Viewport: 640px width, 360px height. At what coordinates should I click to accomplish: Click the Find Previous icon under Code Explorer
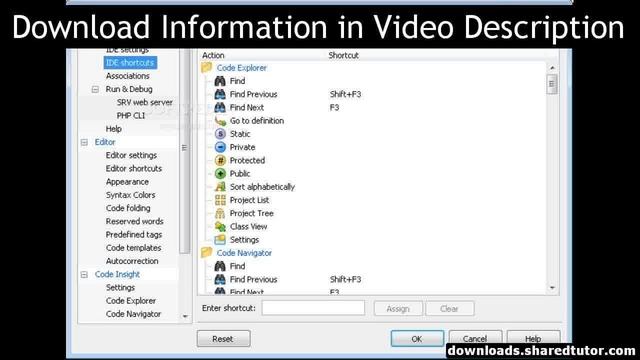220,94
